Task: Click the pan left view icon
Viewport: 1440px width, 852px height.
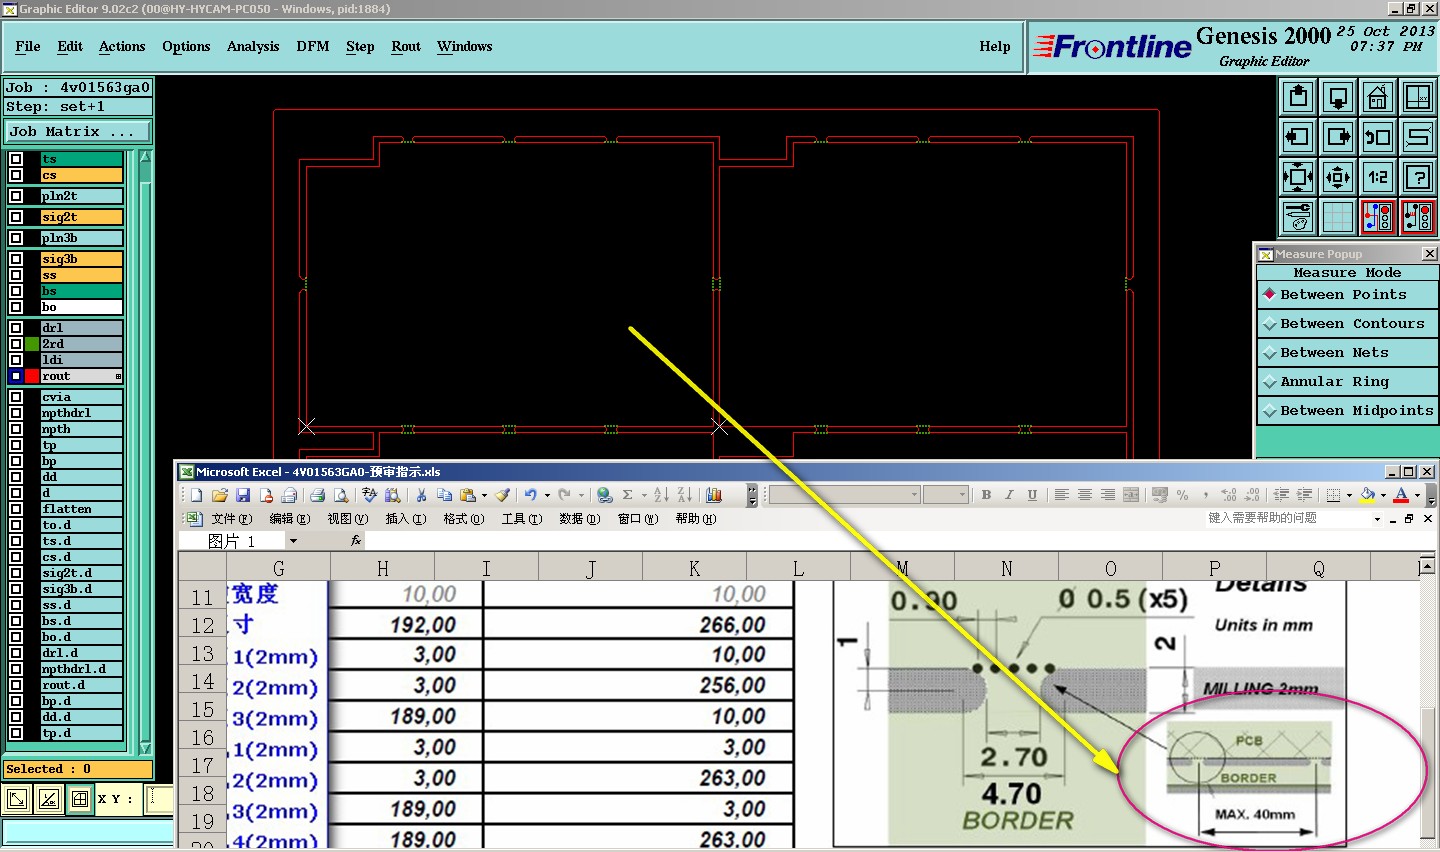Action: (x=1298, y=137)
